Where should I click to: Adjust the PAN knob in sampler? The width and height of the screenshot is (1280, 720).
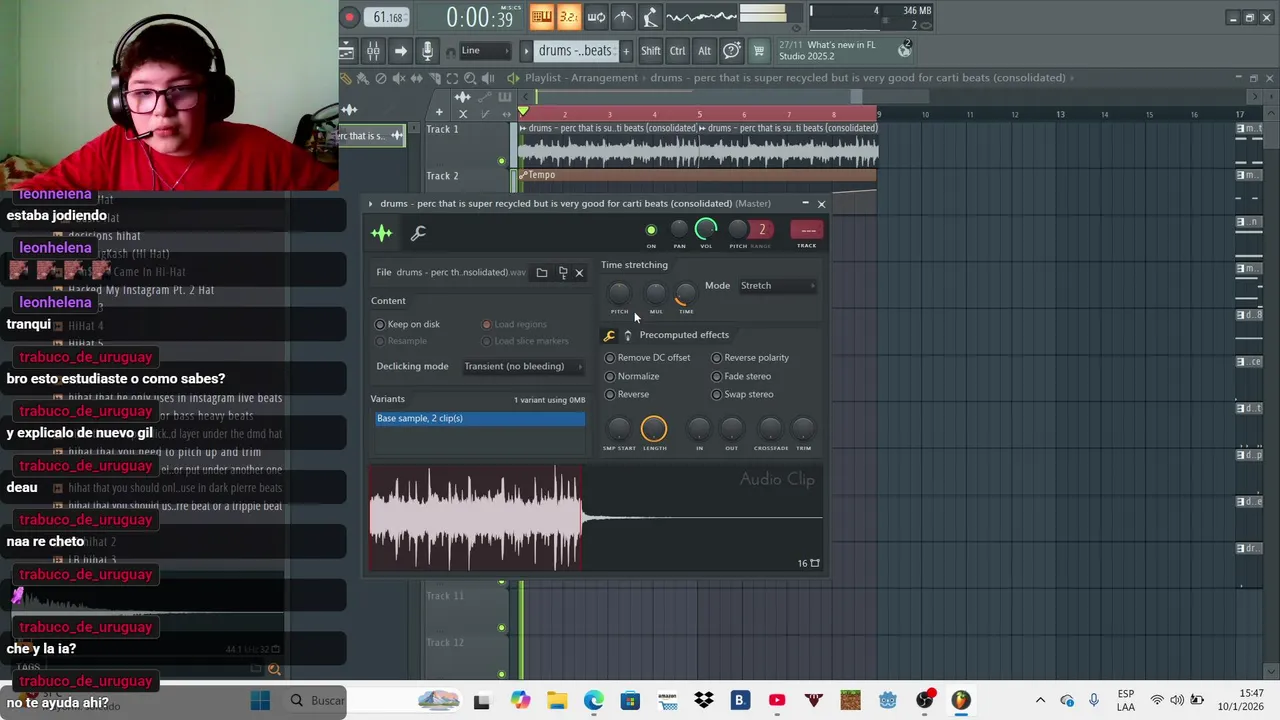point(679,230)
